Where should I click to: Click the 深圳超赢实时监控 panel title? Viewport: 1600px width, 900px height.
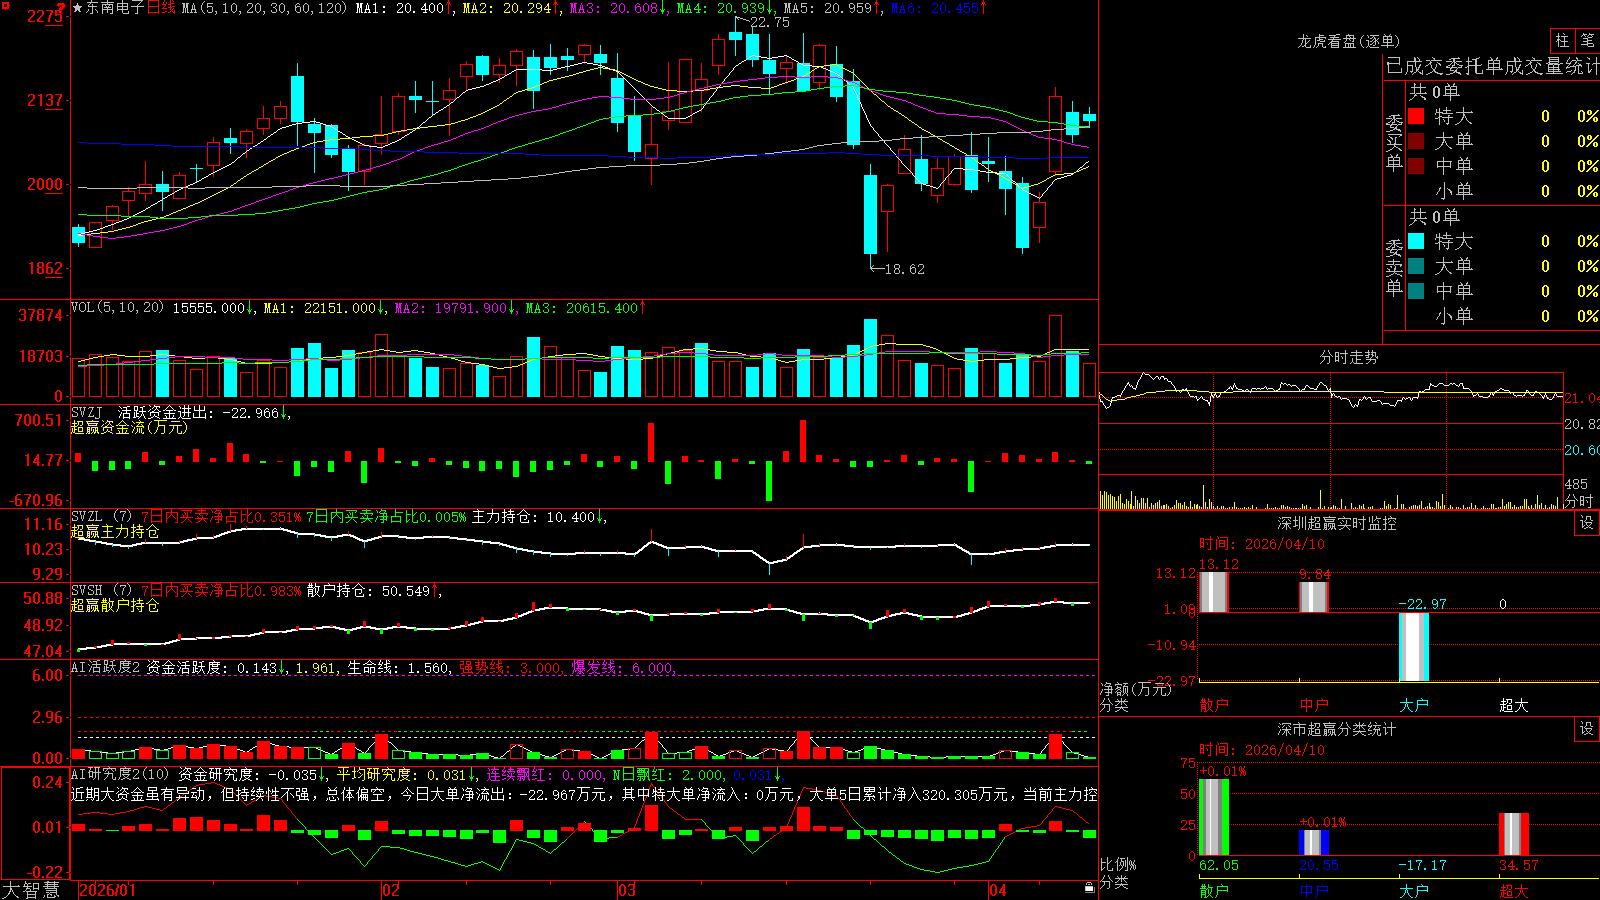point(1336,523)
